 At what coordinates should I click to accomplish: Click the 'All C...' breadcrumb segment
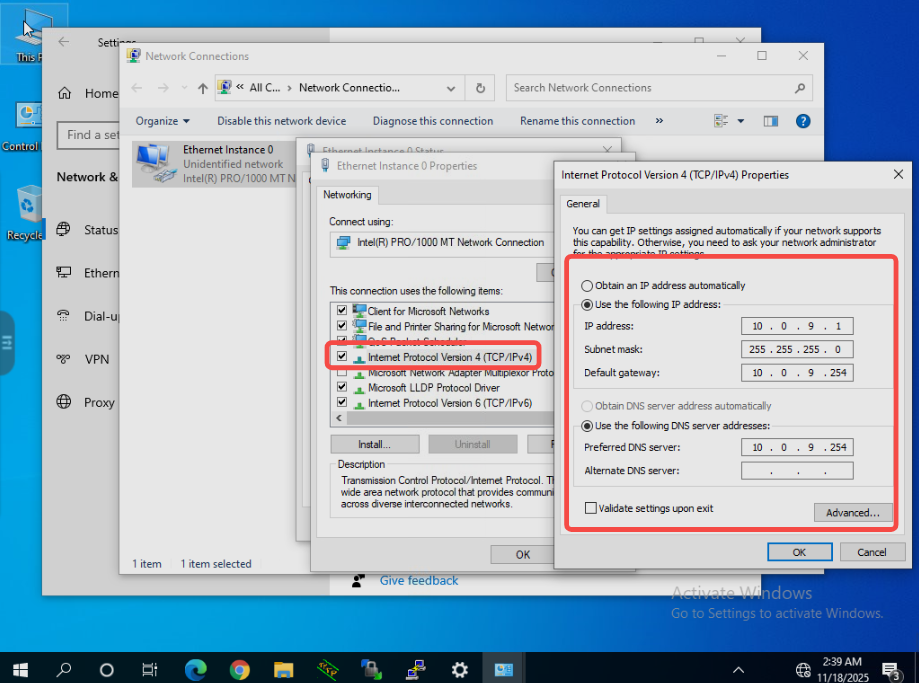click(x=264, y=88)
